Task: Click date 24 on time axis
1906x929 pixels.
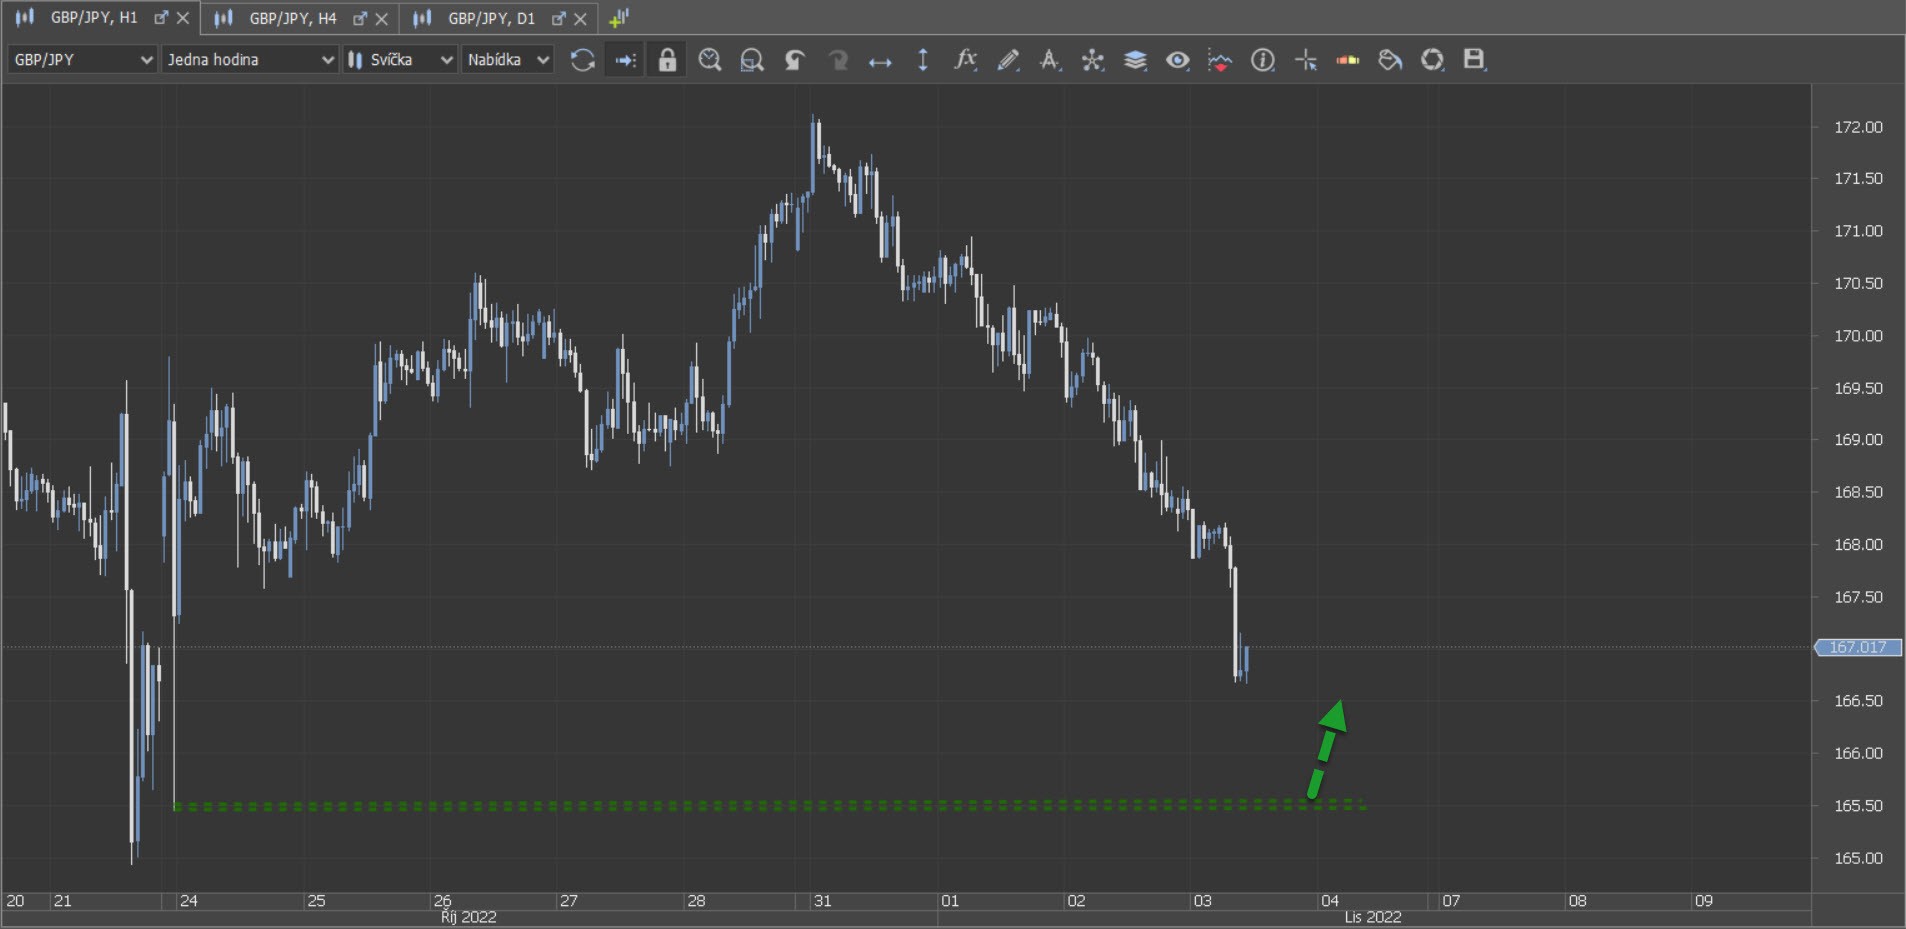Action: pos(188,901)
